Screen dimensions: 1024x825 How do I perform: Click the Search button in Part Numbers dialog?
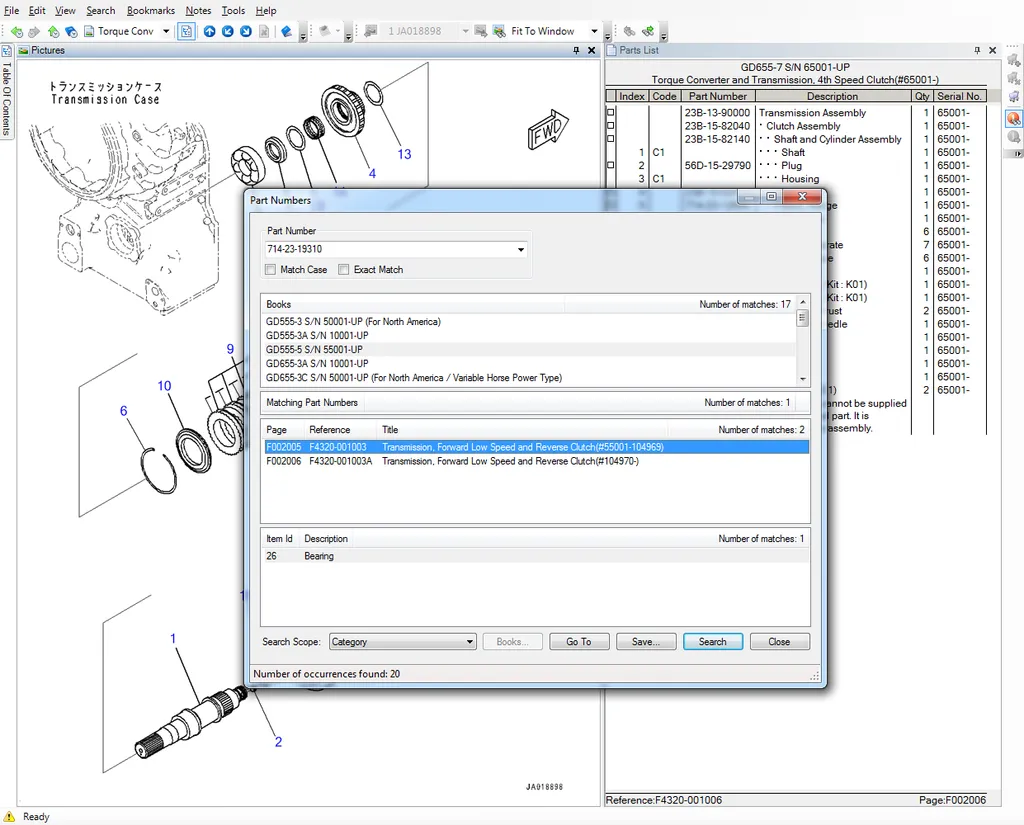pos(712,642)
